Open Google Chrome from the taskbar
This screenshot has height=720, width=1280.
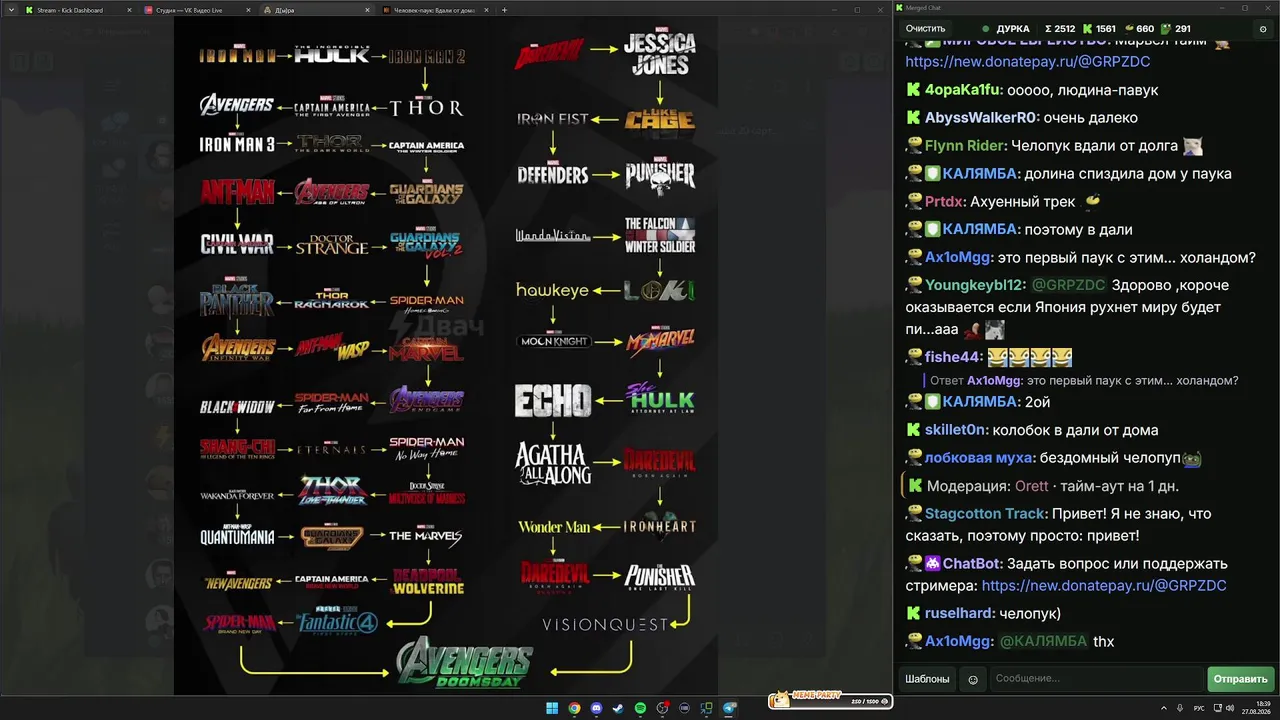pos(574,709)
